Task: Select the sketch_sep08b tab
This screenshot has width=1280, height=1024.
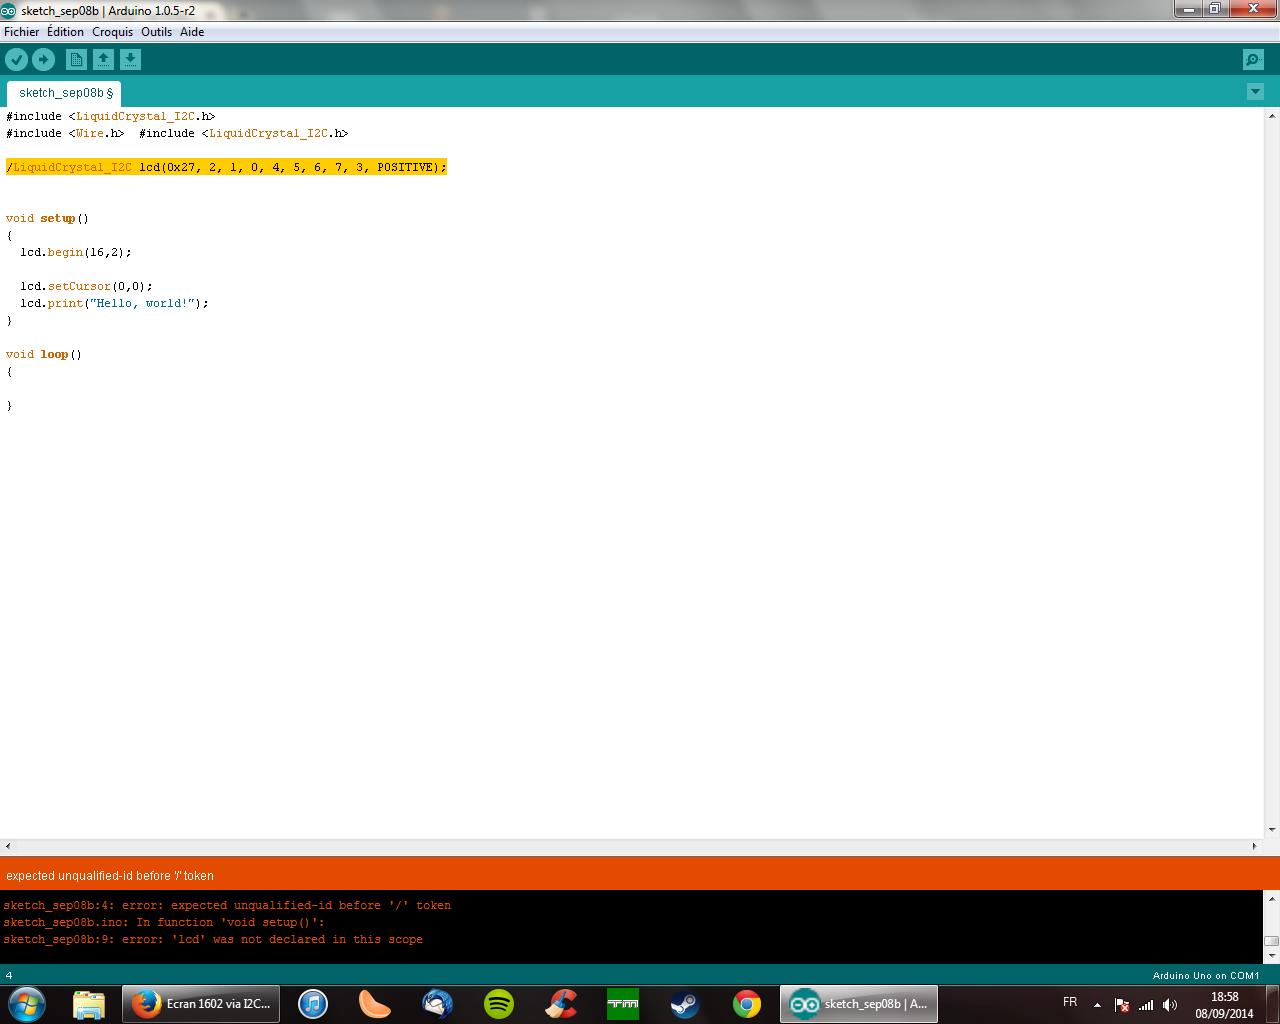Action: coord(64,93)
